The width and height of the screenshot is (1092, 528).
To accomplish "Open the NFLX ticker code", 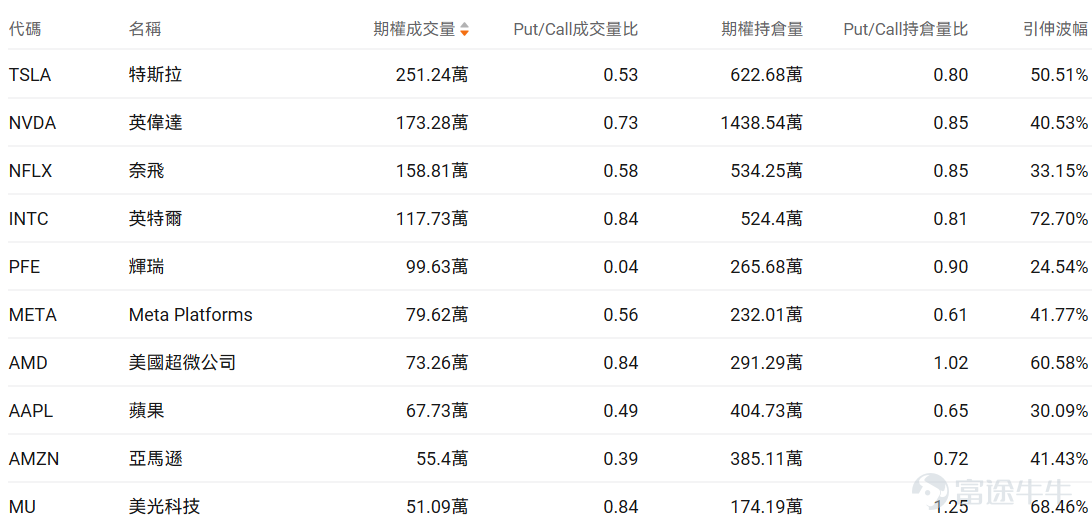I will [x=31, y=171].
